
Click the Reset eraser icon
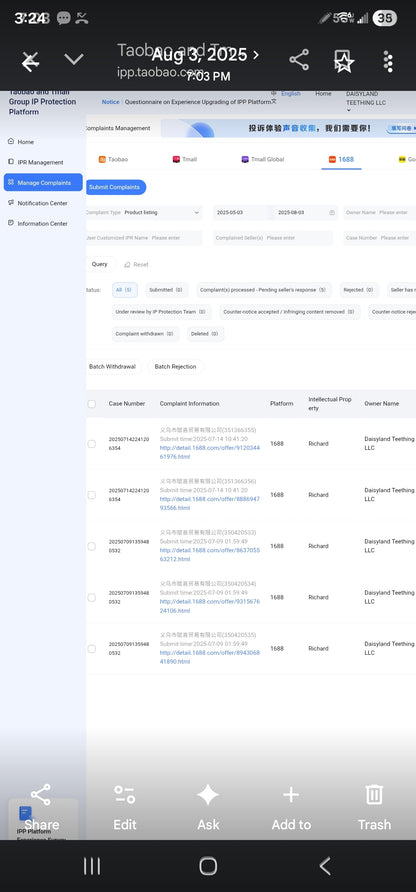(127, 265)
